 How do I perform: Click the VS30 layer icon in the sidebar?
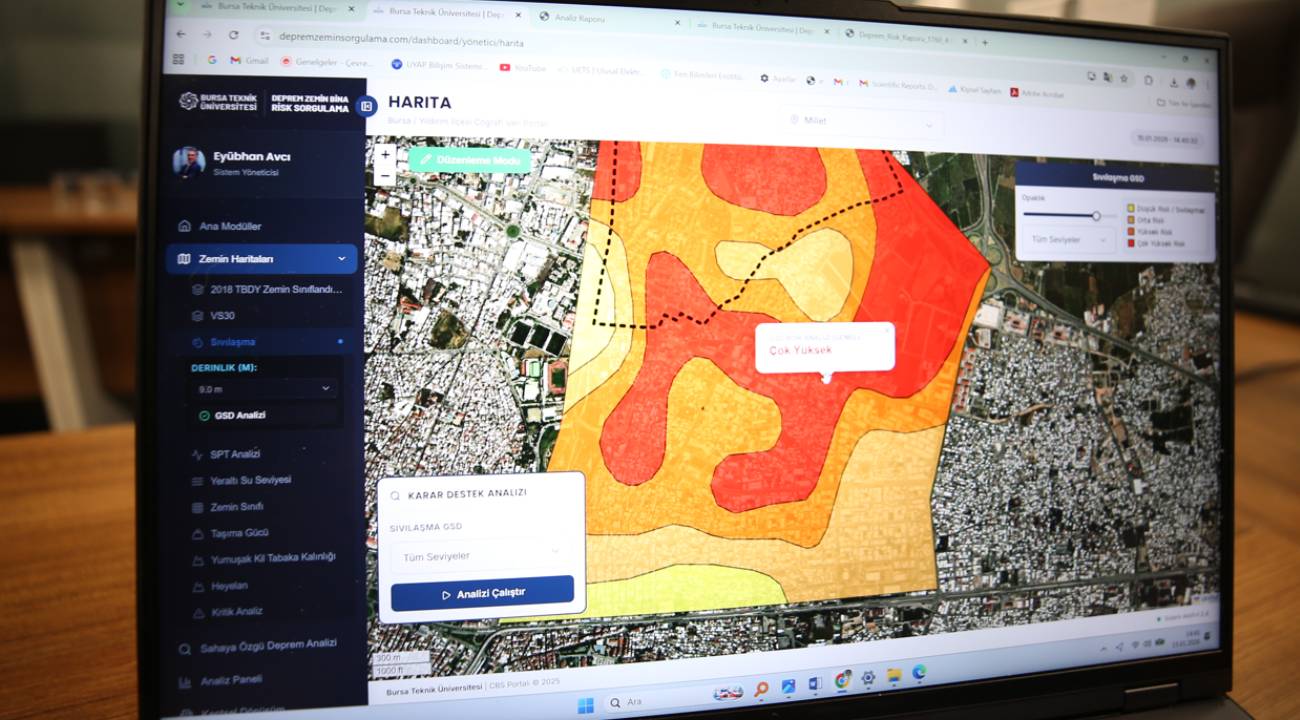pyautogui.click(x=198, y=315)
